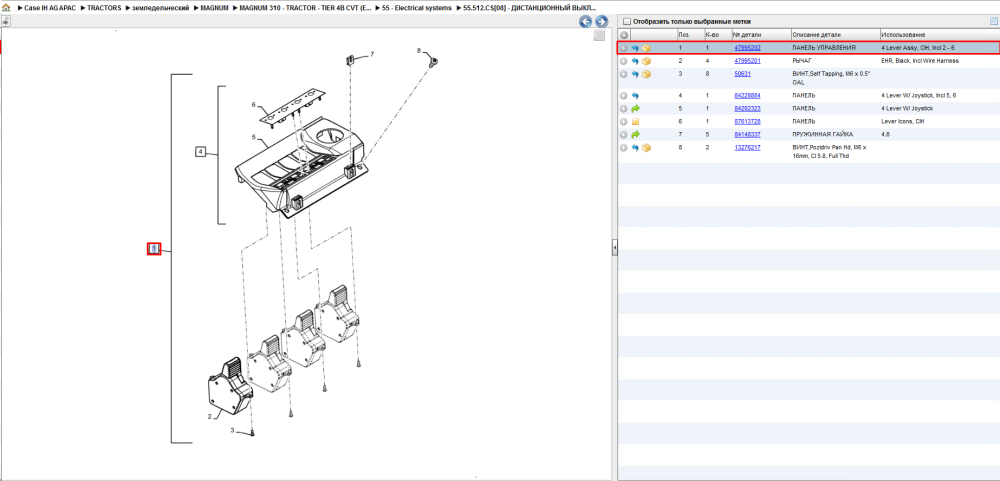The image size is (1000, 481).
Task: Select 'РЫЧАГ' description cell
Action: (802, 61)
